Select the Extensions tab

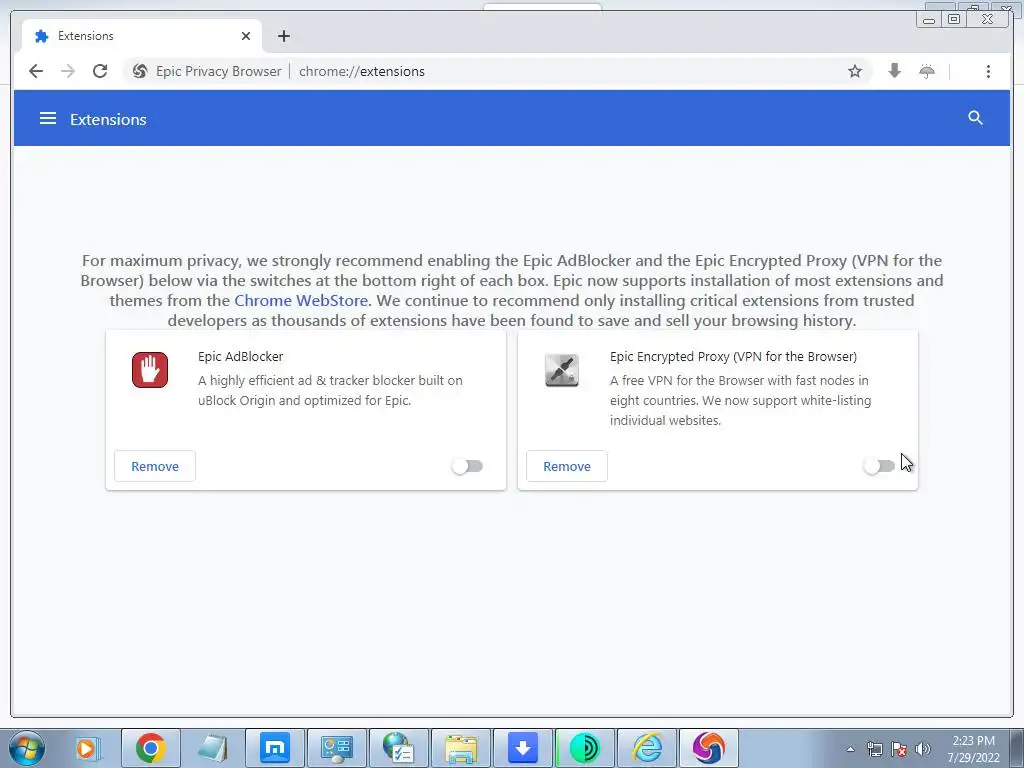click(x=142, y=36)
